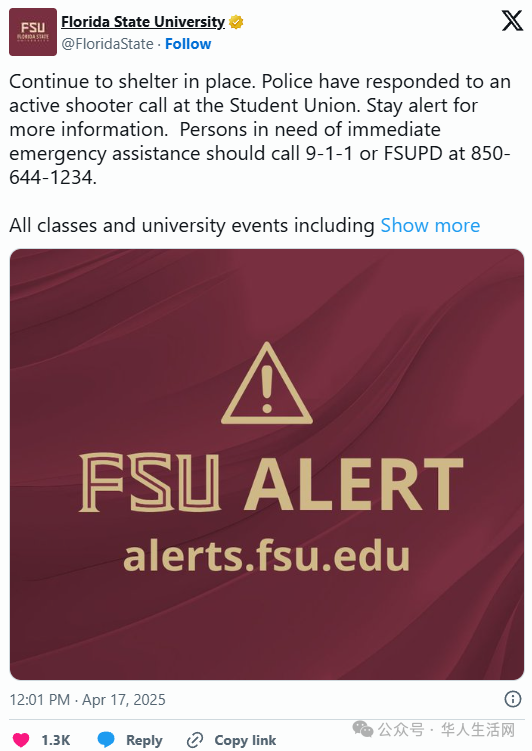Click the 1.3K likes count
Image resolution: width=532 pixels, height=751 pixels.
tap(56, 740)
